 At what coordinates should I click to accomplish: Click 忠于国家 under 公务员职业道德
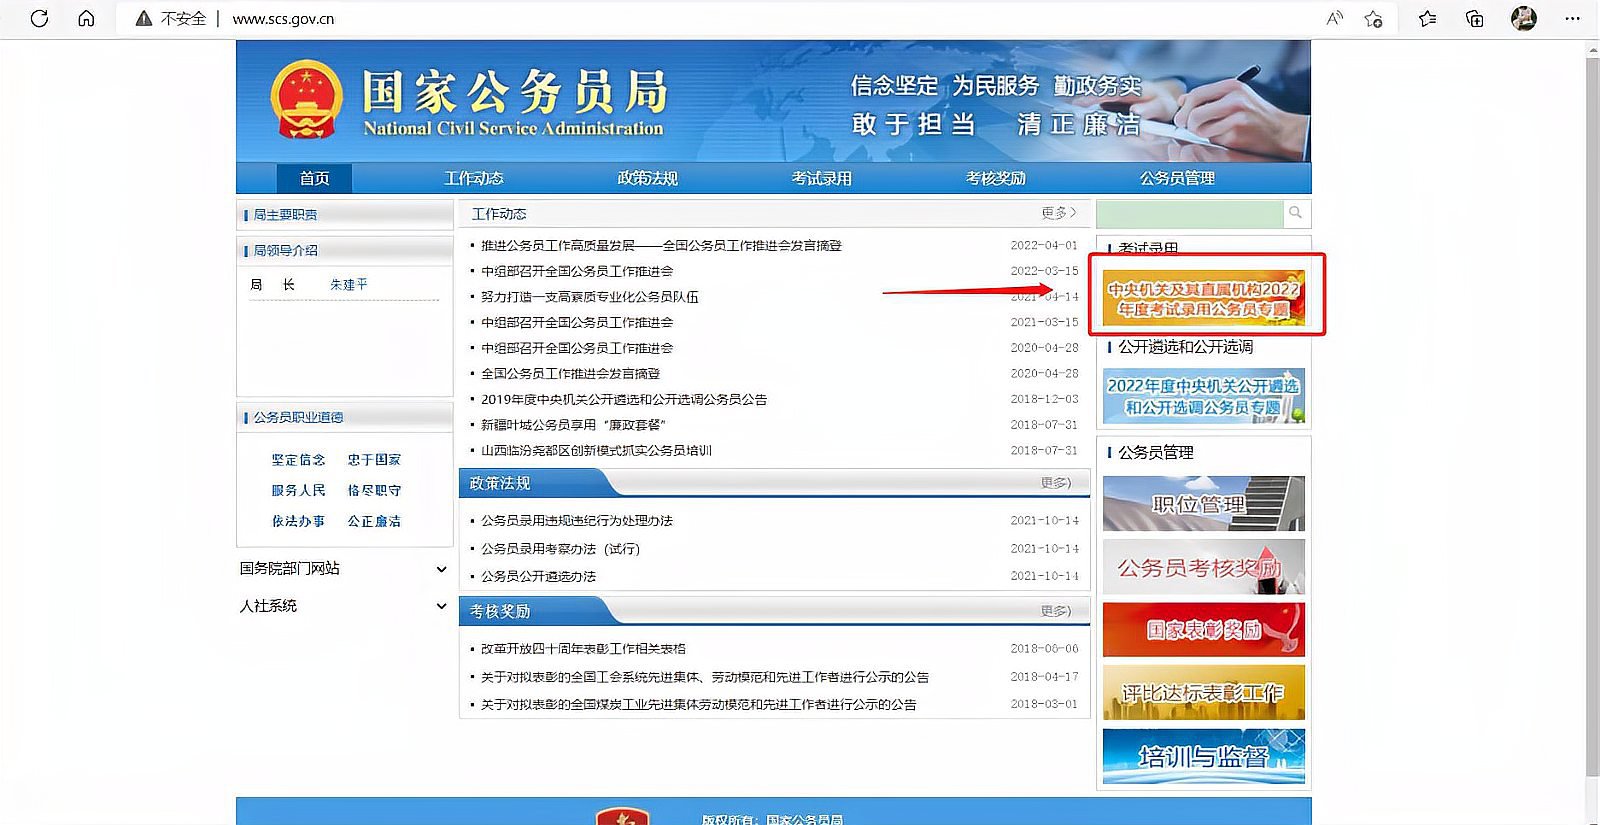374,460
